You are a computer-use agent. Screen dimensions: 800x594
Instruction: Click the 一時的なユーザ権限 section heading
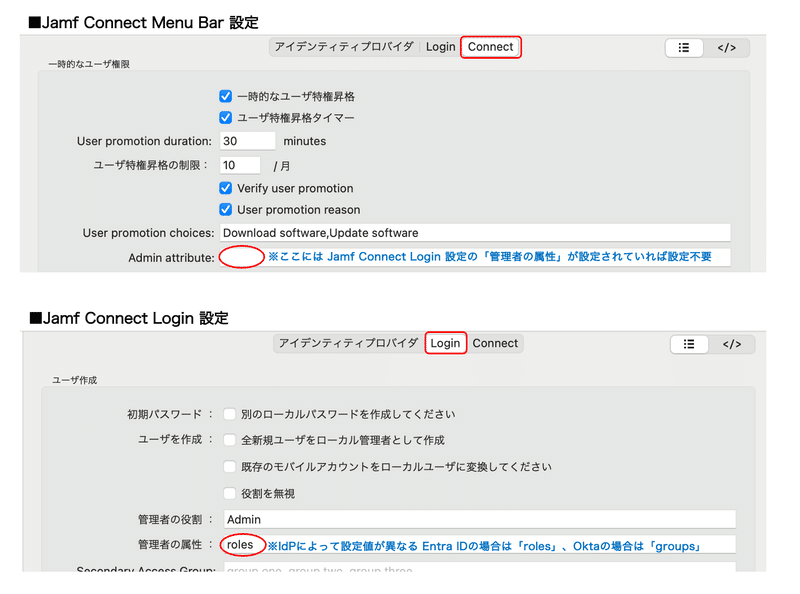tap(89, 64)
